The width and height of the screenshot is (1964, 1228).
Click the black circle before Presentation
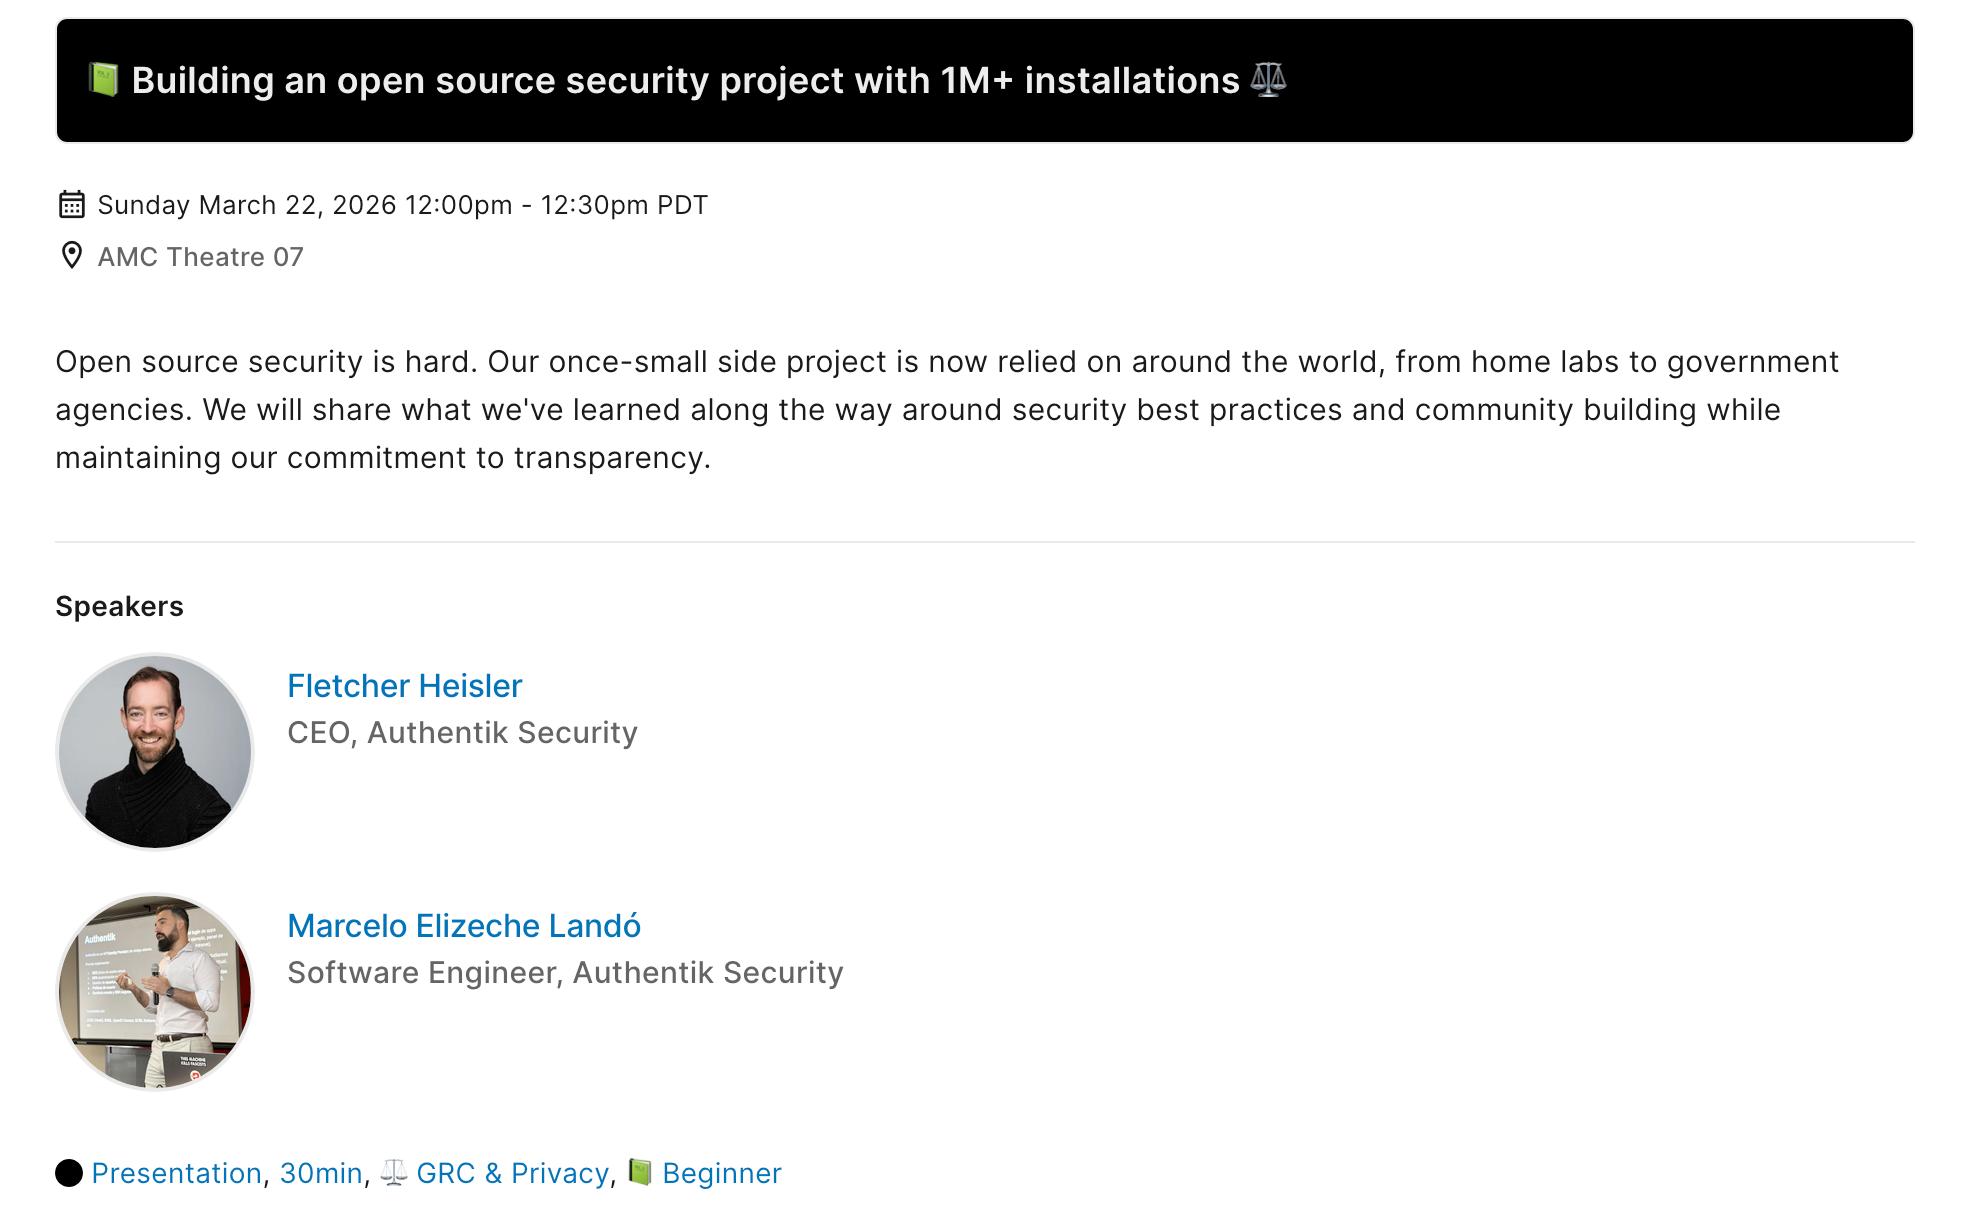pyautogui.click(x=69, y=1173)
